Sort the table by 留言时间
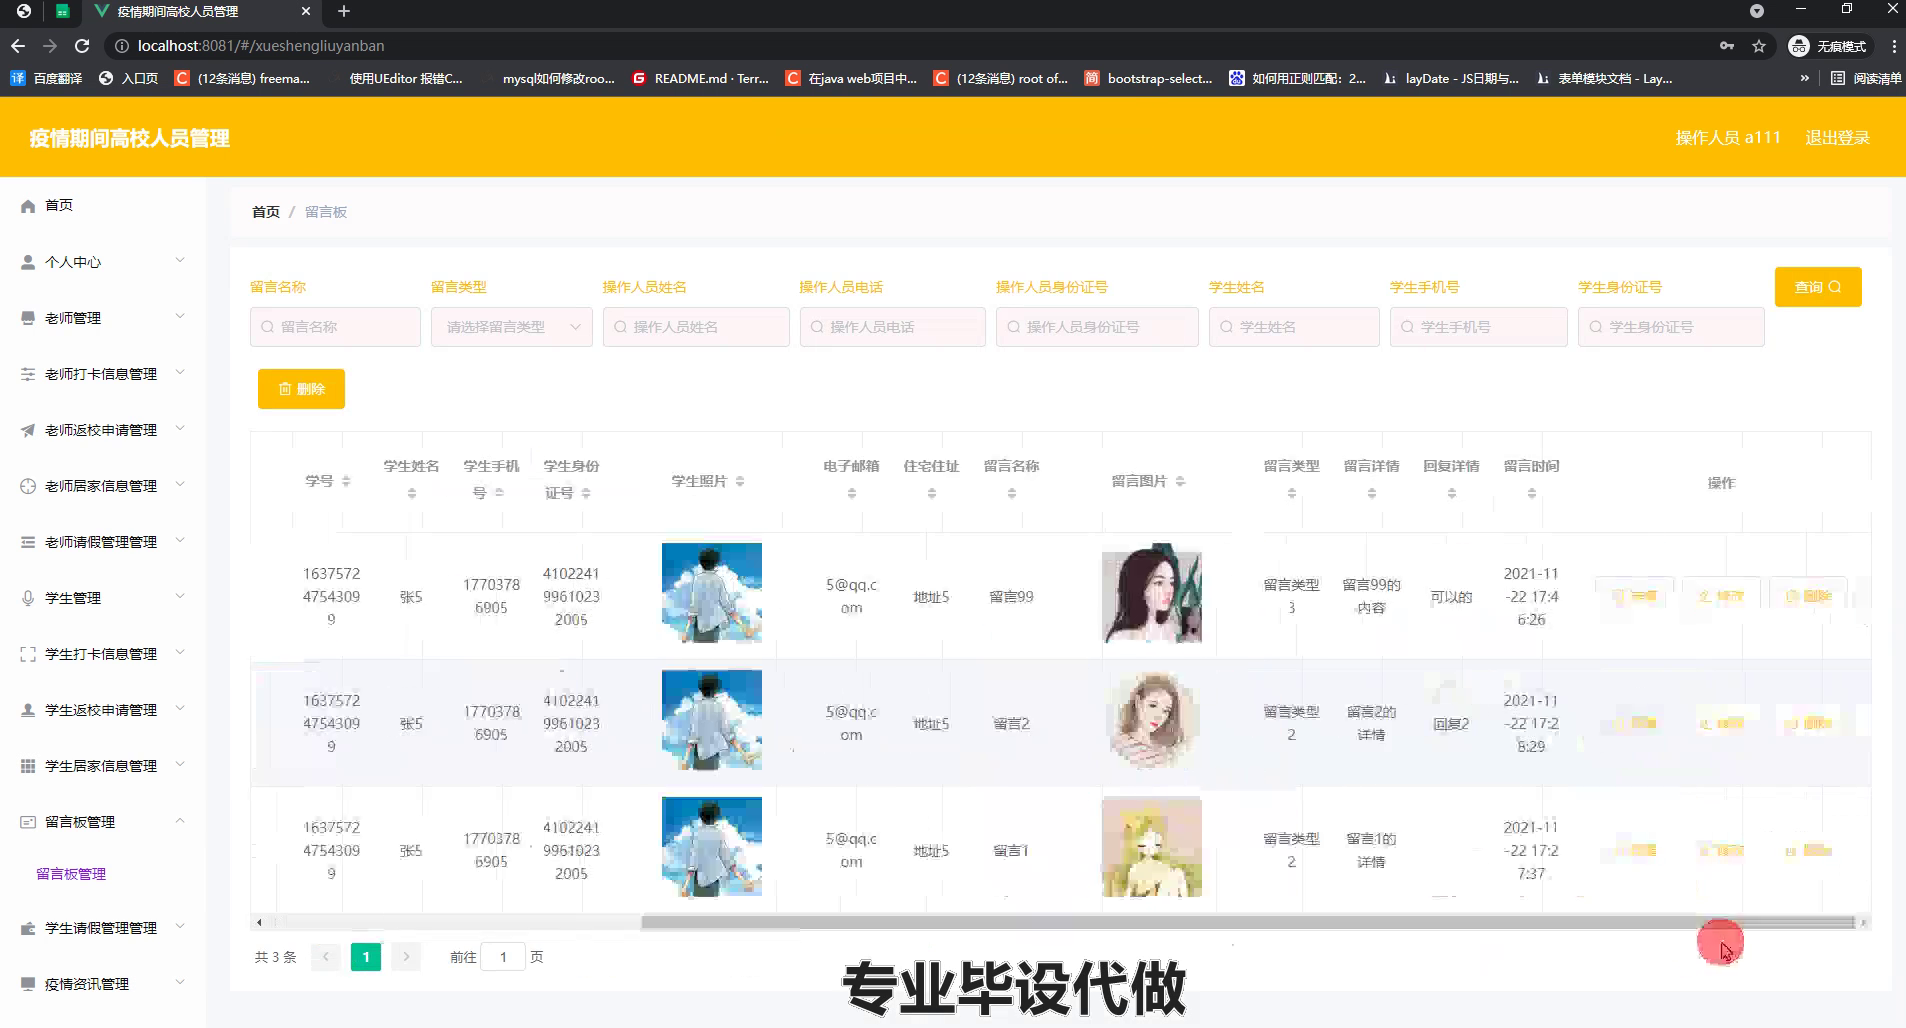This screenshot has height=1028, width=1906. coord(1532,493)
